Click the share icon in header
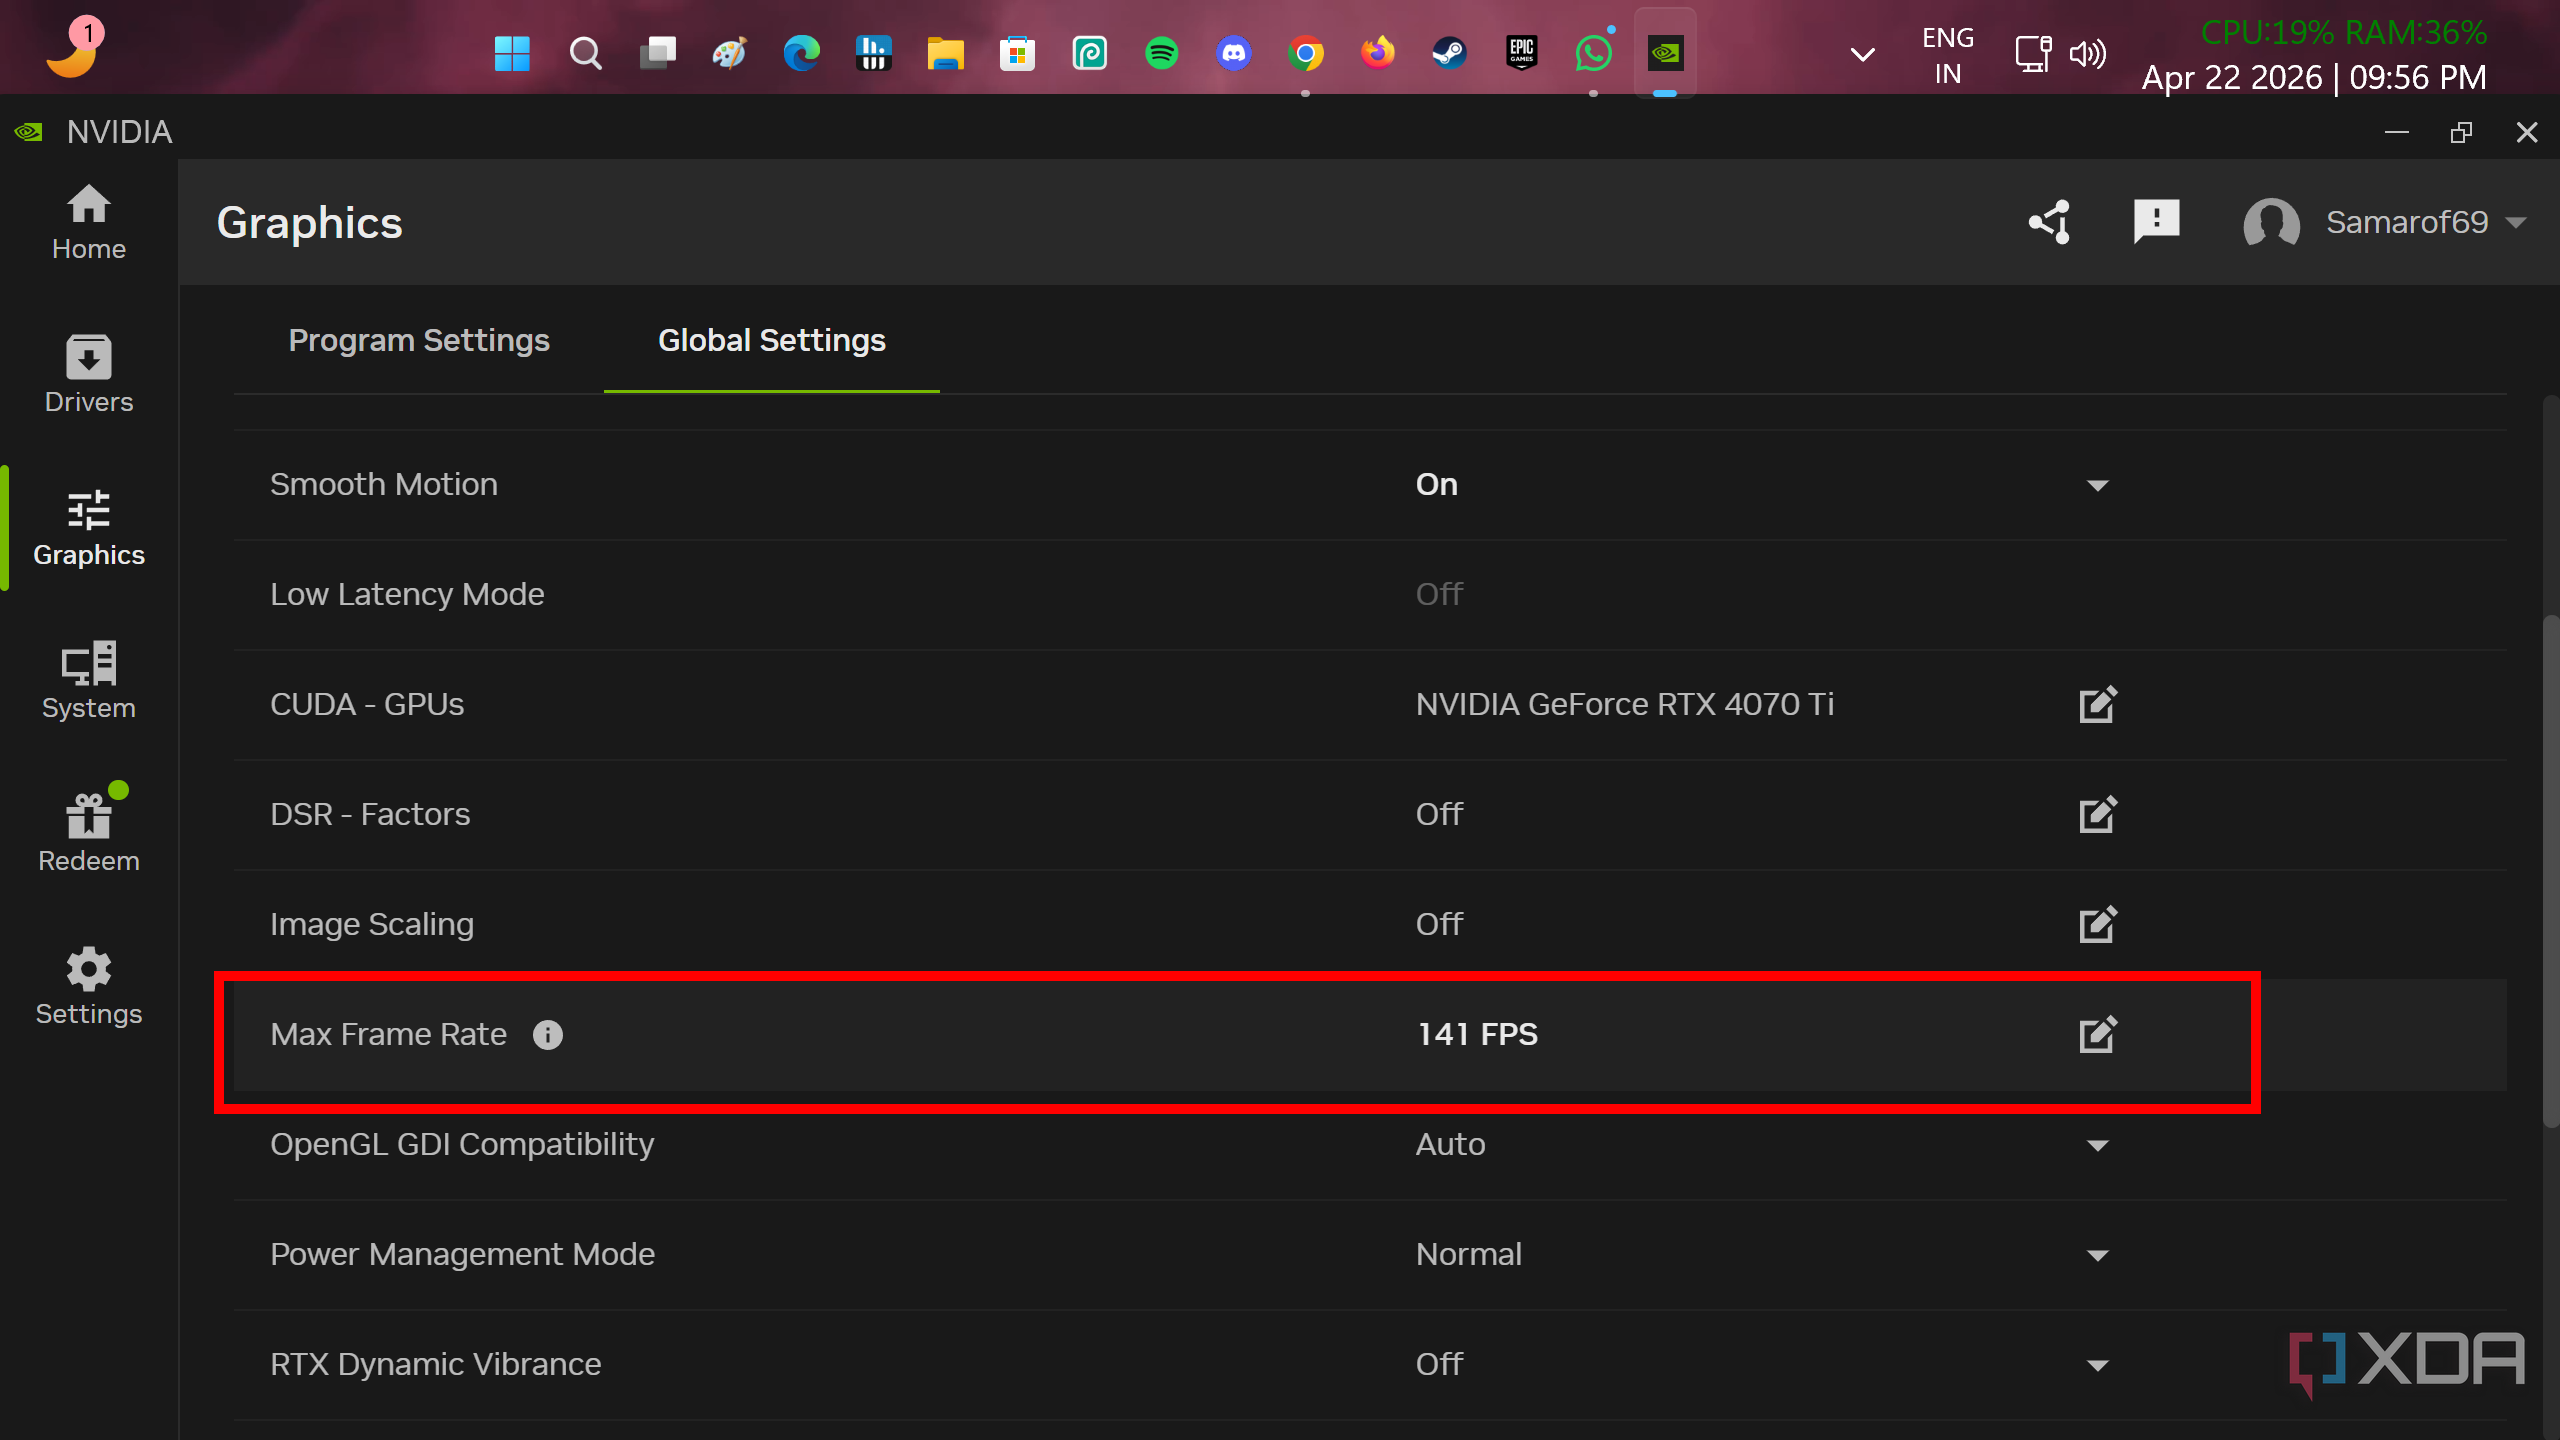2560x1440 pixels. coord(2050,222)
